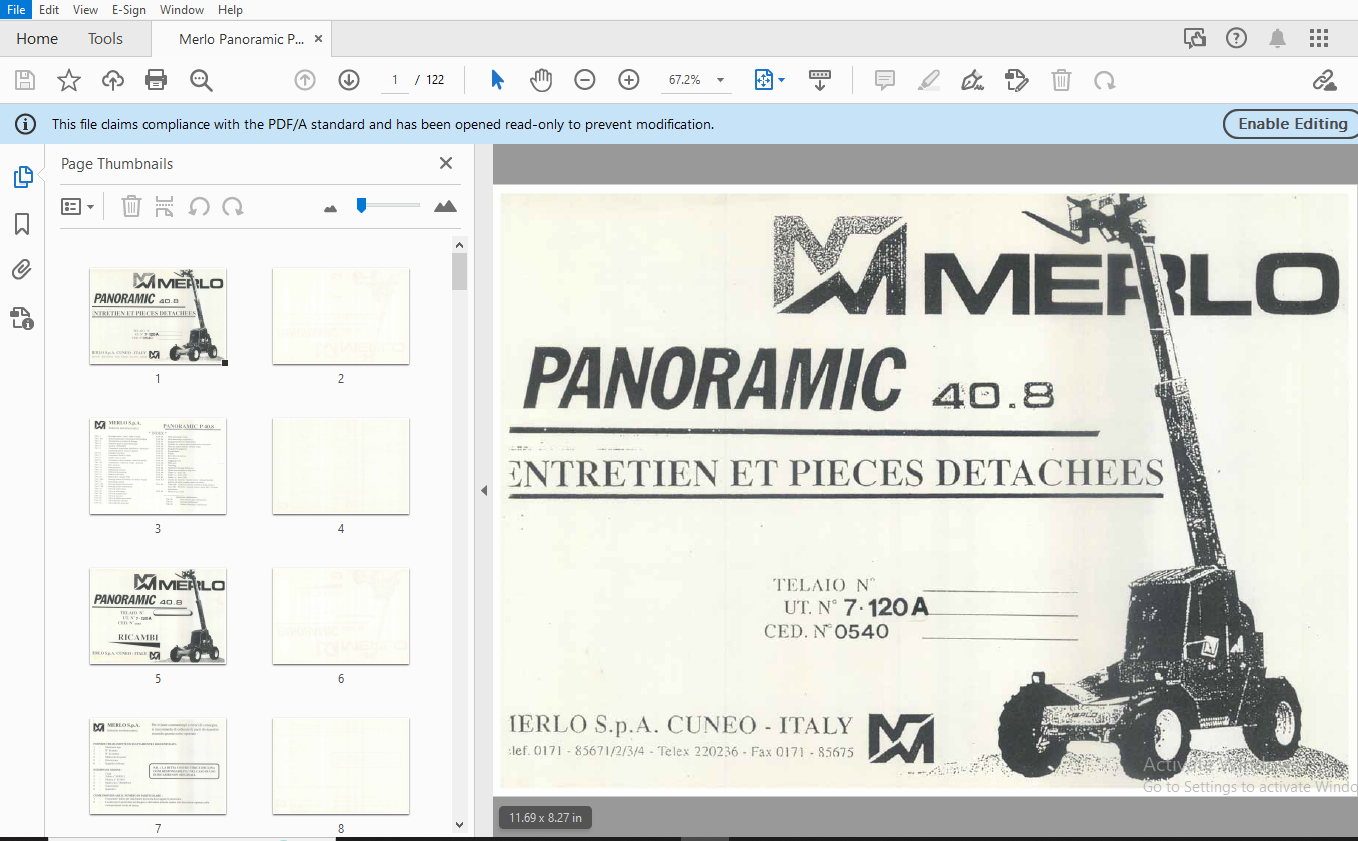The image size is (1358, 841).
Task: Open the Help menu
Action: click(x=230, y=9)
